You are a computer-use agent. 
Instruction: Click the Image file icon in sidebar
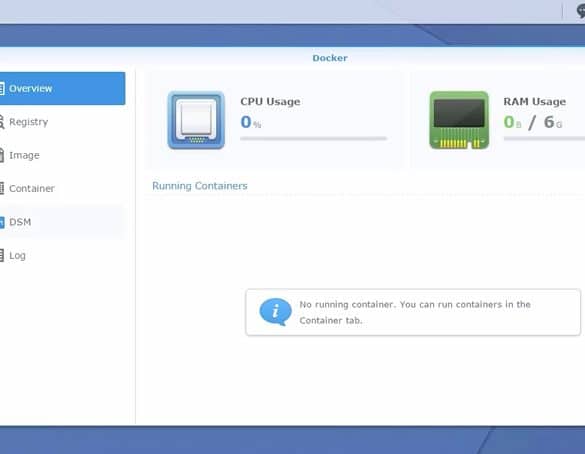tap(2, 155)
